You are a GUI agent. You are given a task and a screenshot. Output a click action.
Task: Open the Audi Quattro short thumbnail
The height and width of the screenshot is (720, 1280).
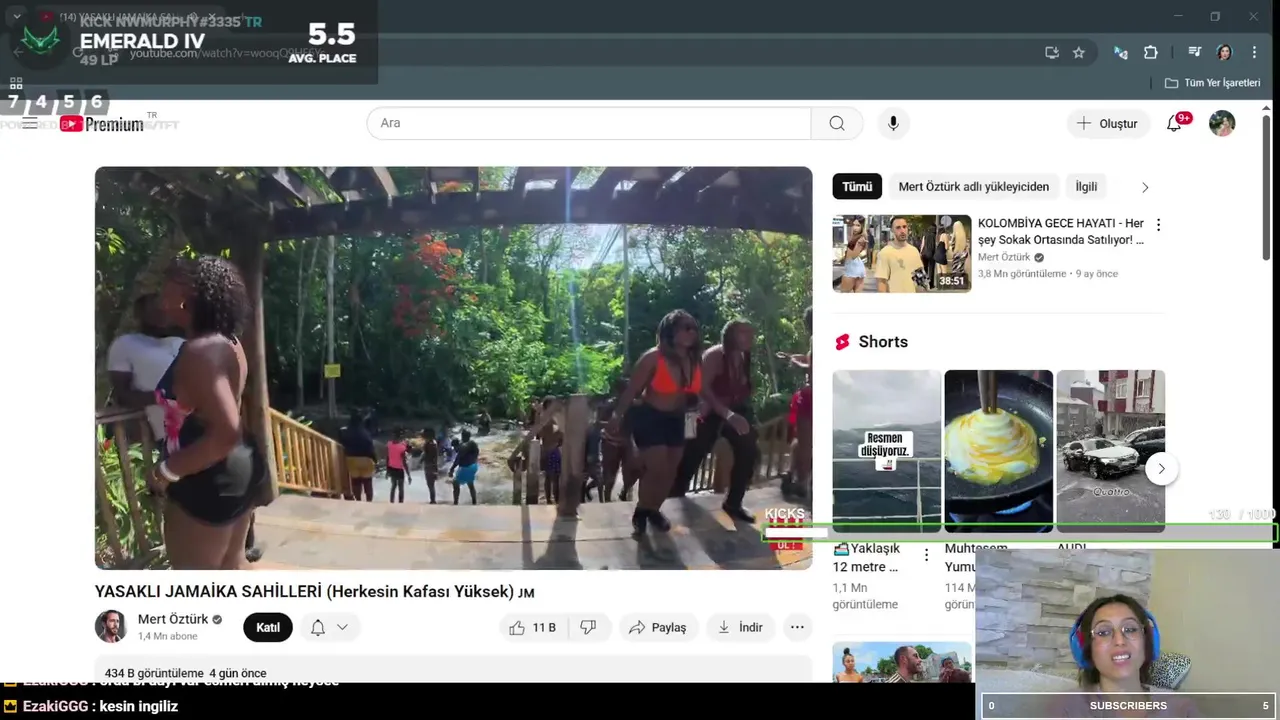tap(1110, 451)
